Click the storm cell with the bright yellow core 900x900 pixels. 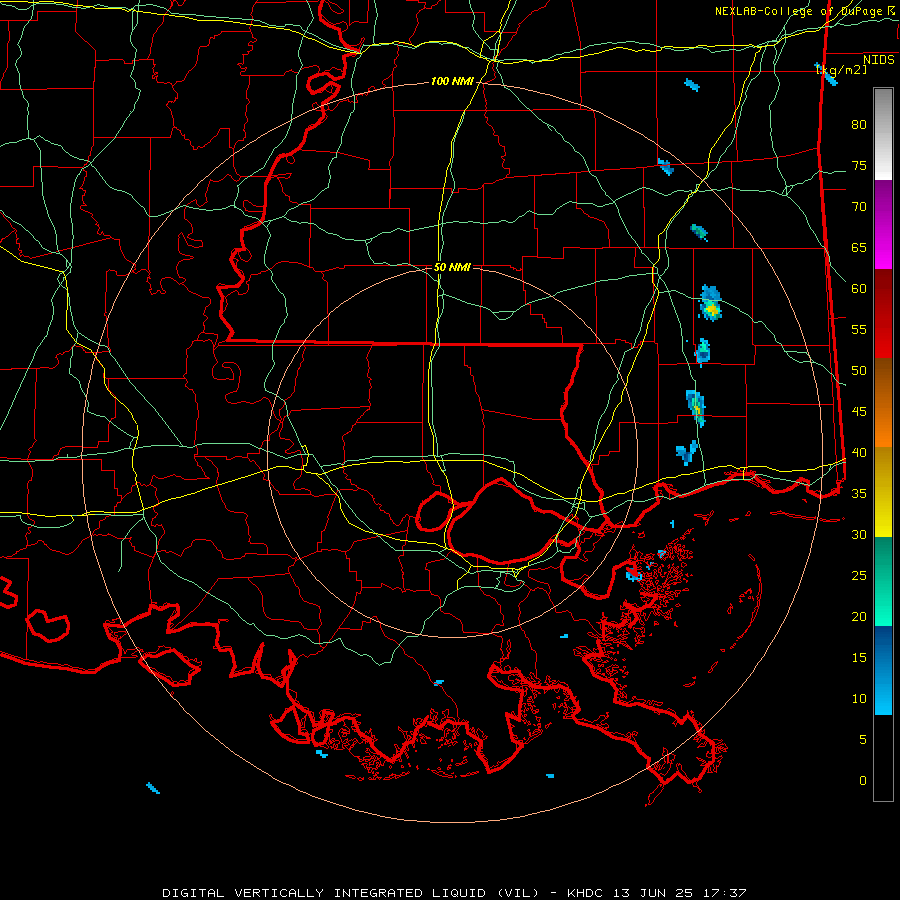pos(711,304)
